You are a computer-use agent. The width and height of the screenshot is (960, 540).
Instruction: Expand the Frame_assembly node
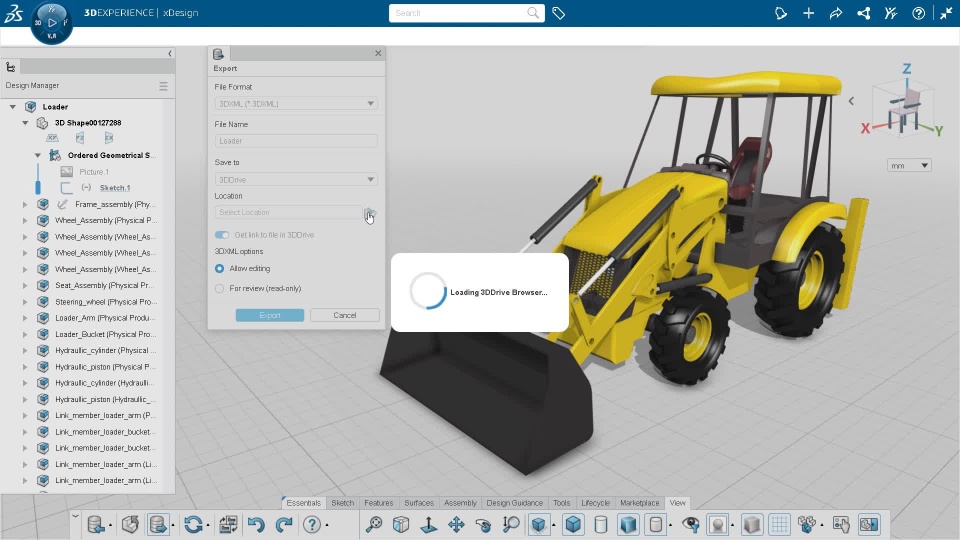tap(25, 204)
